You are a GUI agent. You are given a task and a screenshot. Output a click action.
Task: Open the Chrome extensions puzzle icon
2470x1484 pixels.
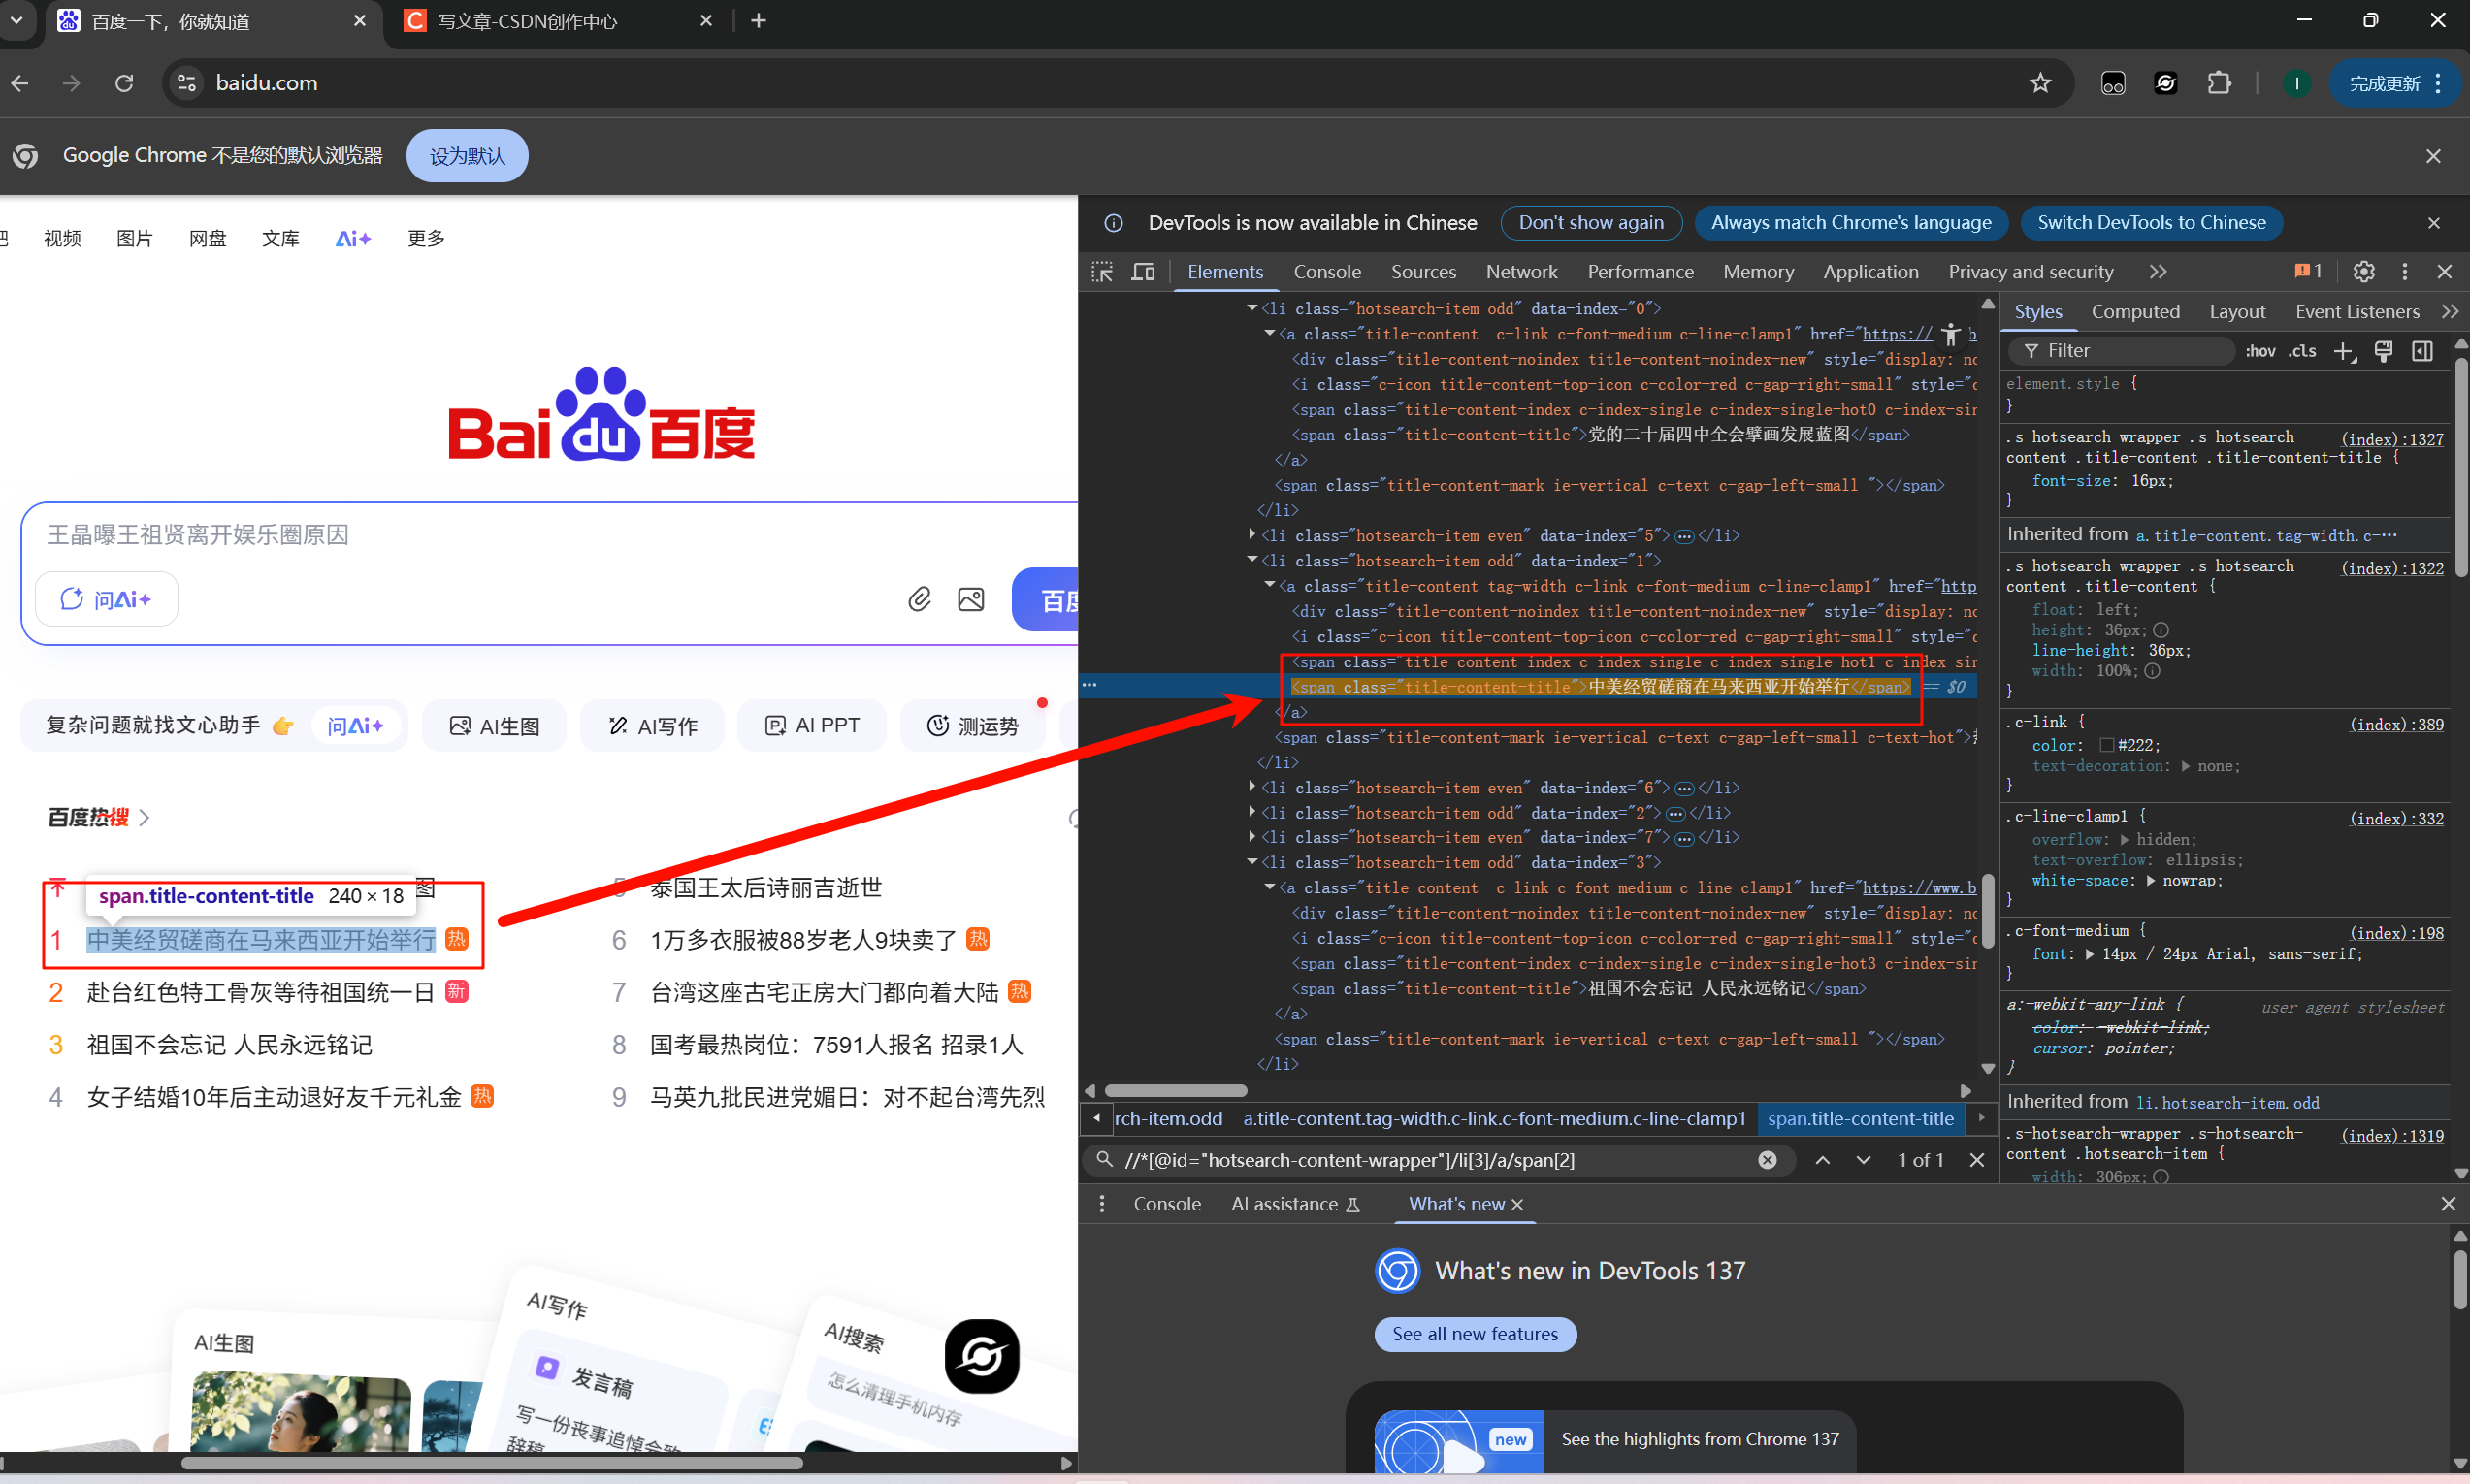coord(2219,83)
